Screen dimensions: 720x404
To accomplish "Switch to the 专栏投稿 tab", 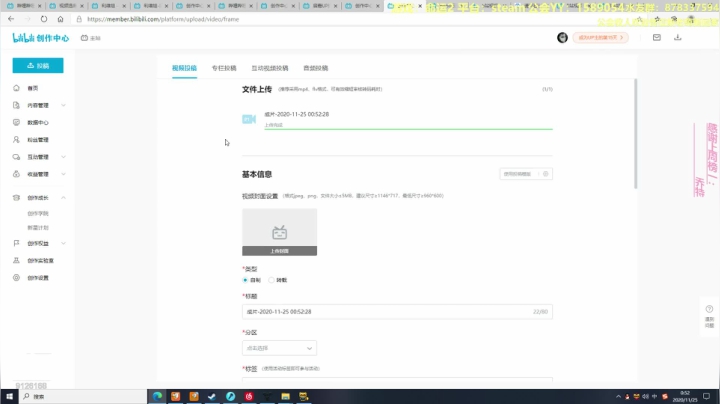I will tap(224, 68).
